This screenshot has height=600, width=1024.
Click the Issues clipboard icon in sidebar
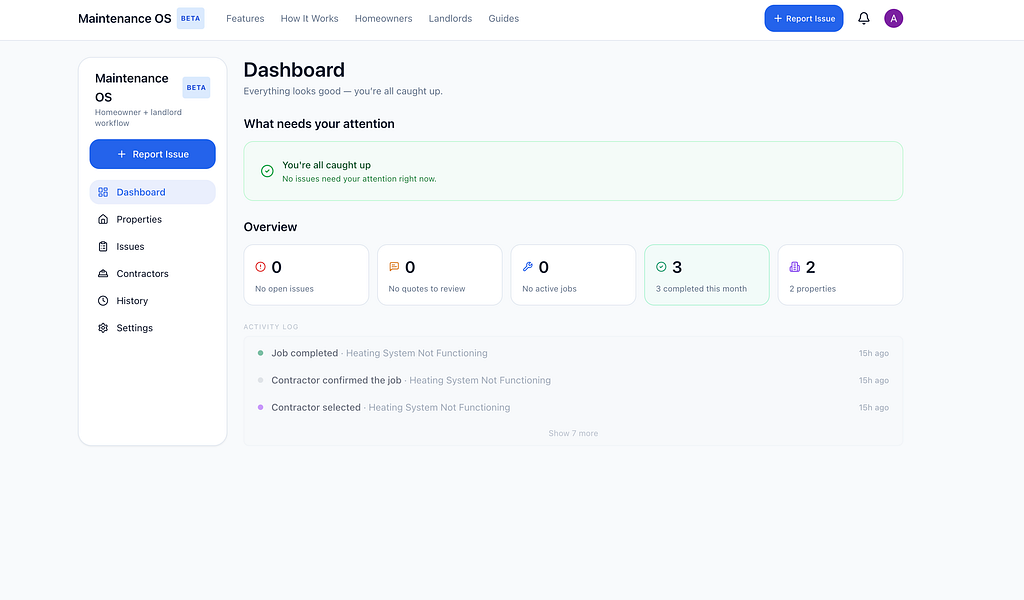point(103,246)
